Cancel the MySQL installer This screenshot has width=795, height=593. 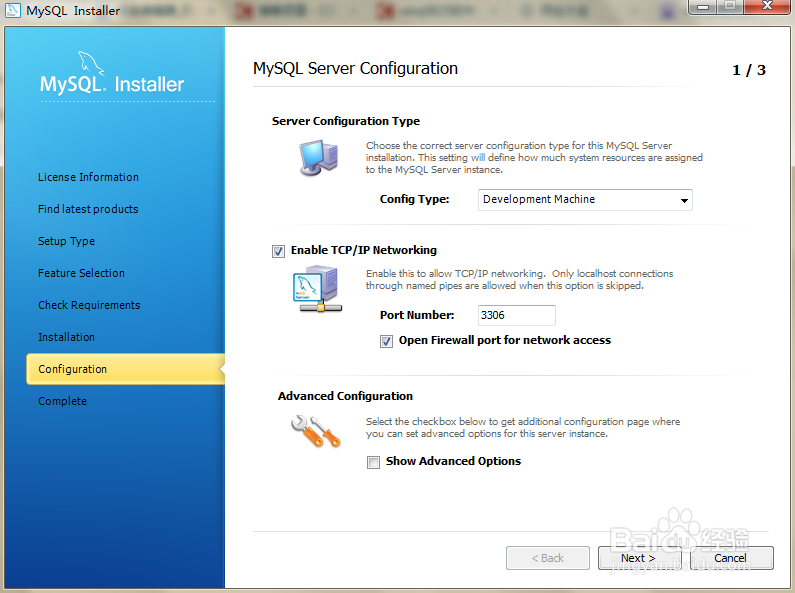[732, 558]
